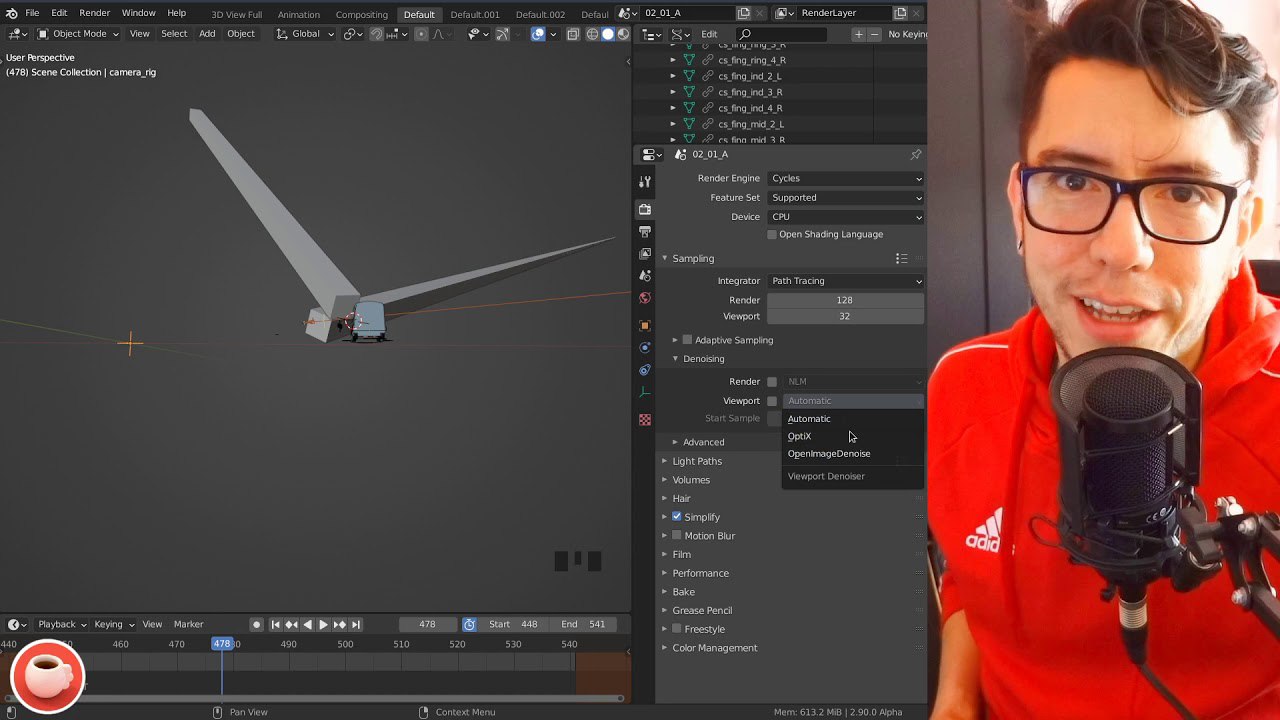
Task: Open the Texture properties tab
Action: click(x=645, y=420)
